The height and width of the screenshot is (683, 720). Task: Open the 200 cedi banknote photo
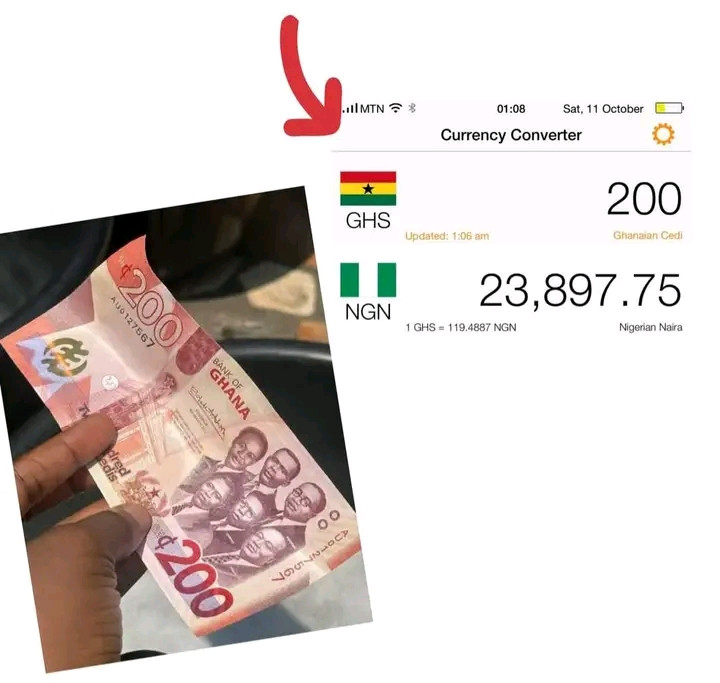(184, 429)
